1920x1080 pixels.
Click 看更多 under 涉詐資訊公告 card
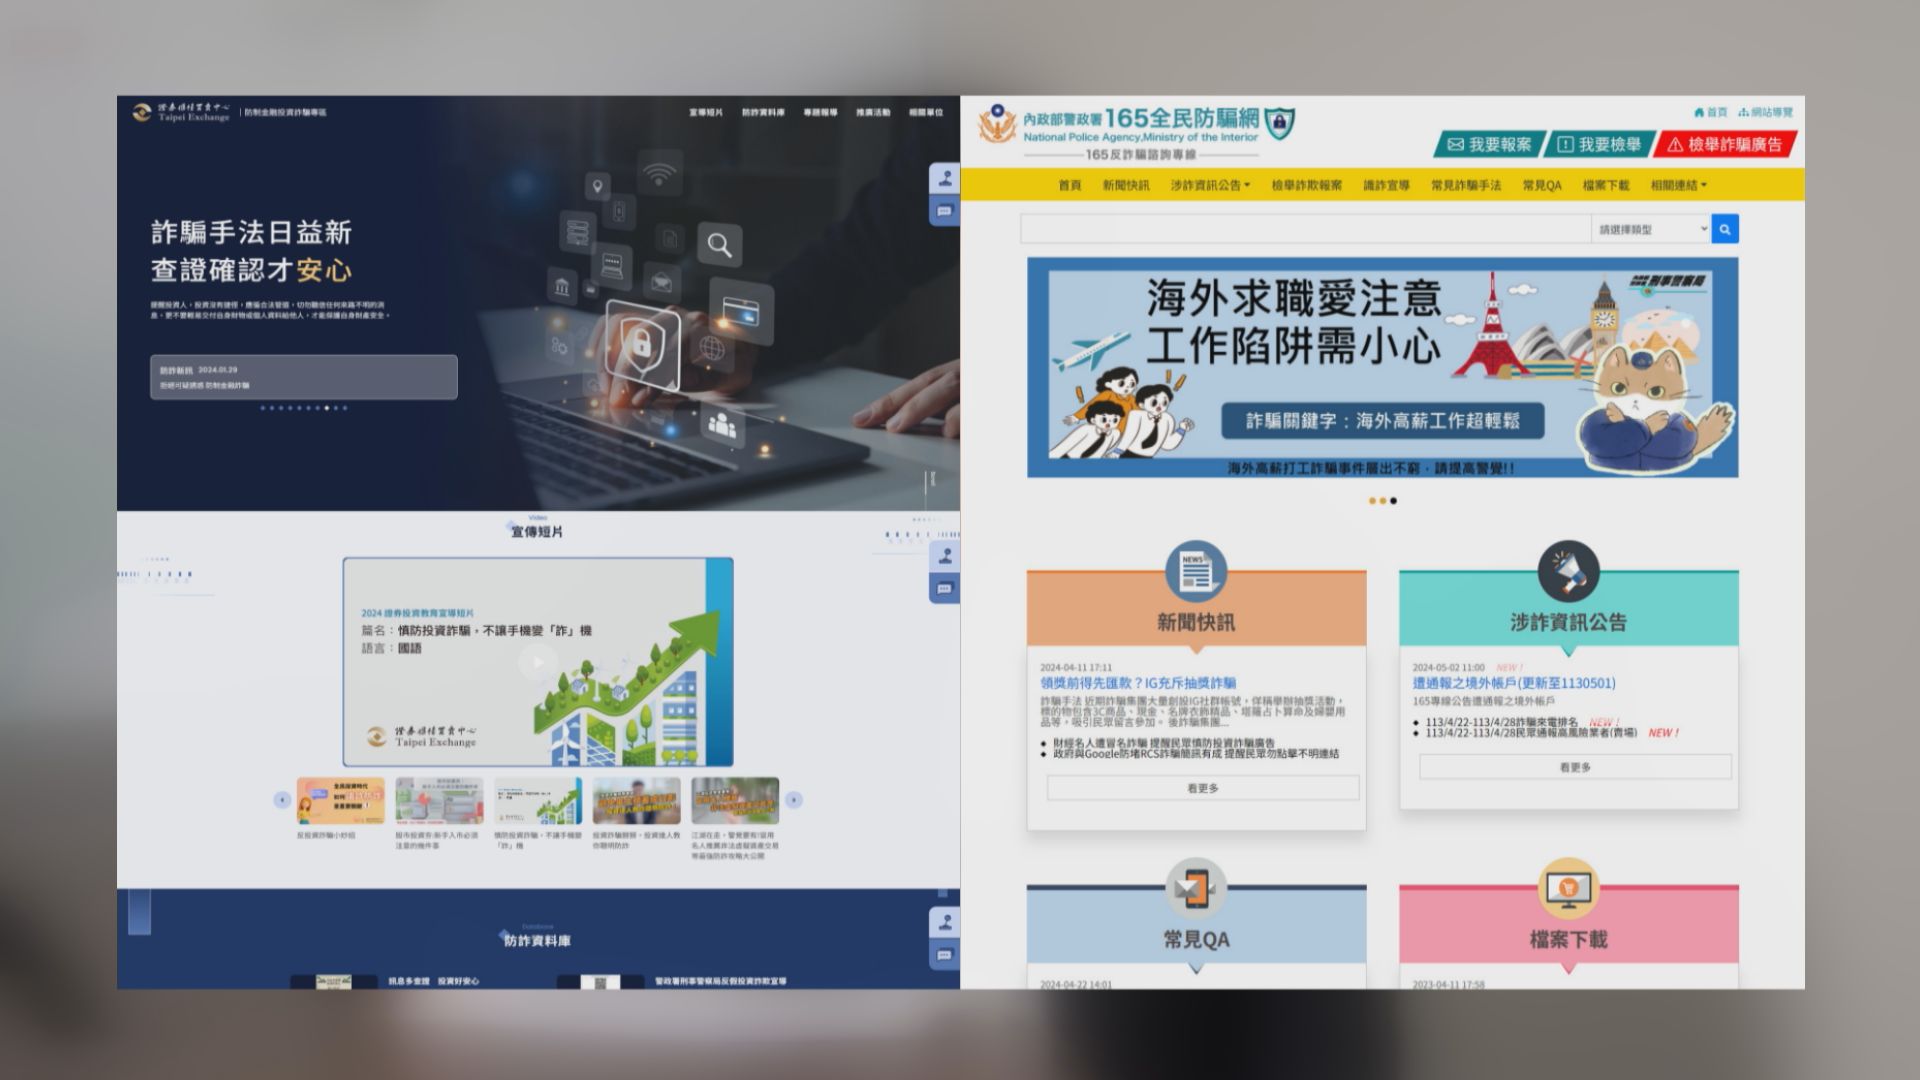[x=1575, y=767]
